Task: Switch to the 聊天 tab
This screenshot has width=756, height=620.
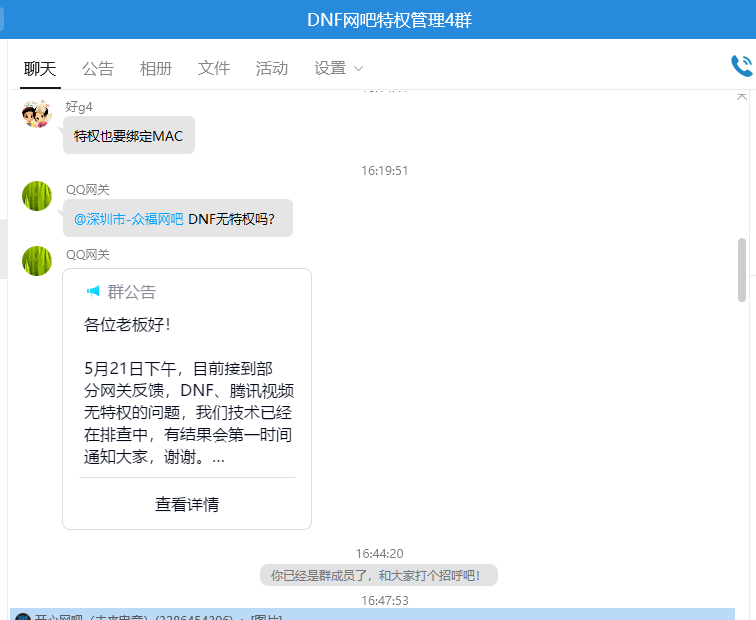Action: [x=40, y=68]
